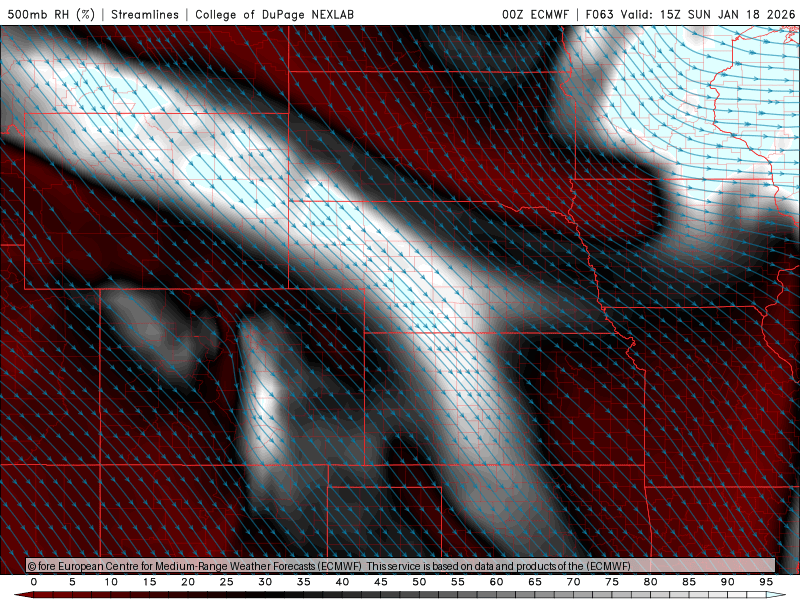Viewport: 800px width, 600px height.
Task: Click the '0' value on the color scale
Action: (x=34, y=582)
